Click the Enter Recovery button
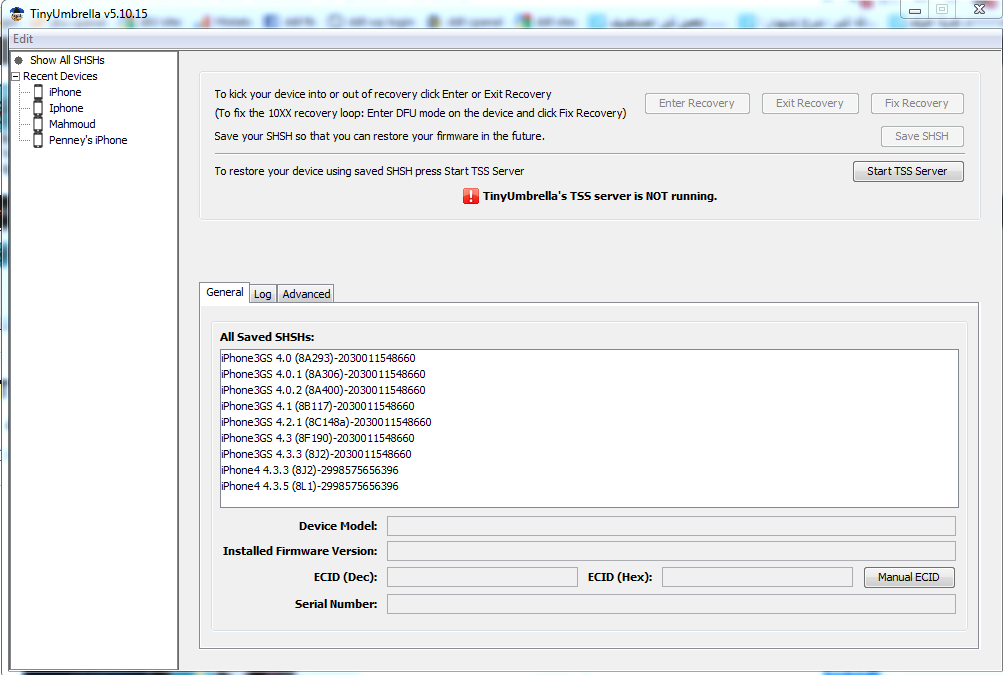1003x675 pixels. coord(697,104)
